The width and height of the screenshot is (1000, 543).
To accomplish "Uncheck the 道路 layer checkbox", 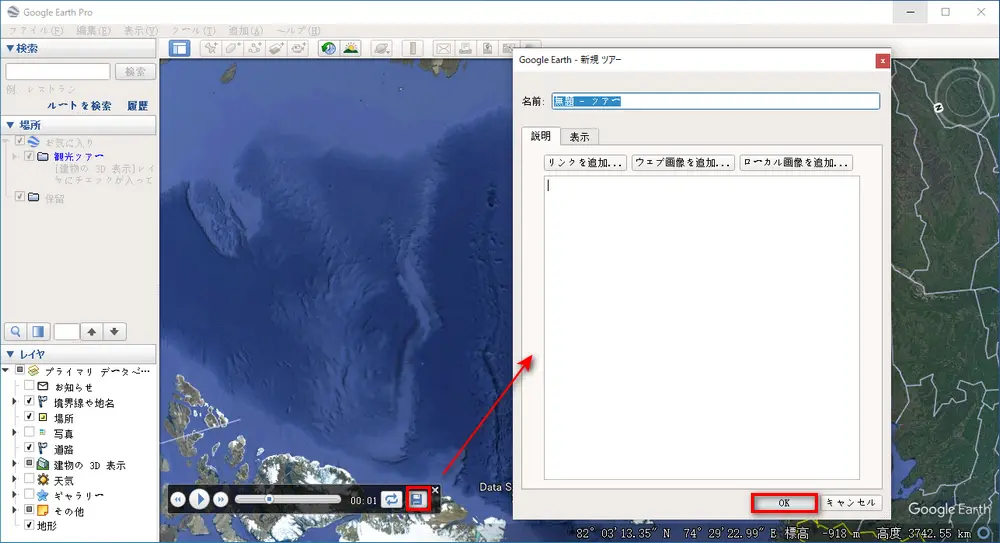I will click(x=29, y=448).
